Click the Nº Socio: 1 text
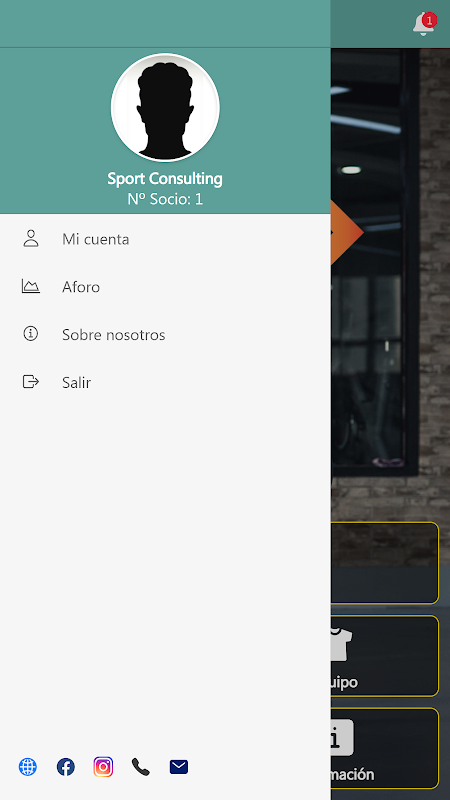This screenshot has height=800, width=450. tap(165, 199)
